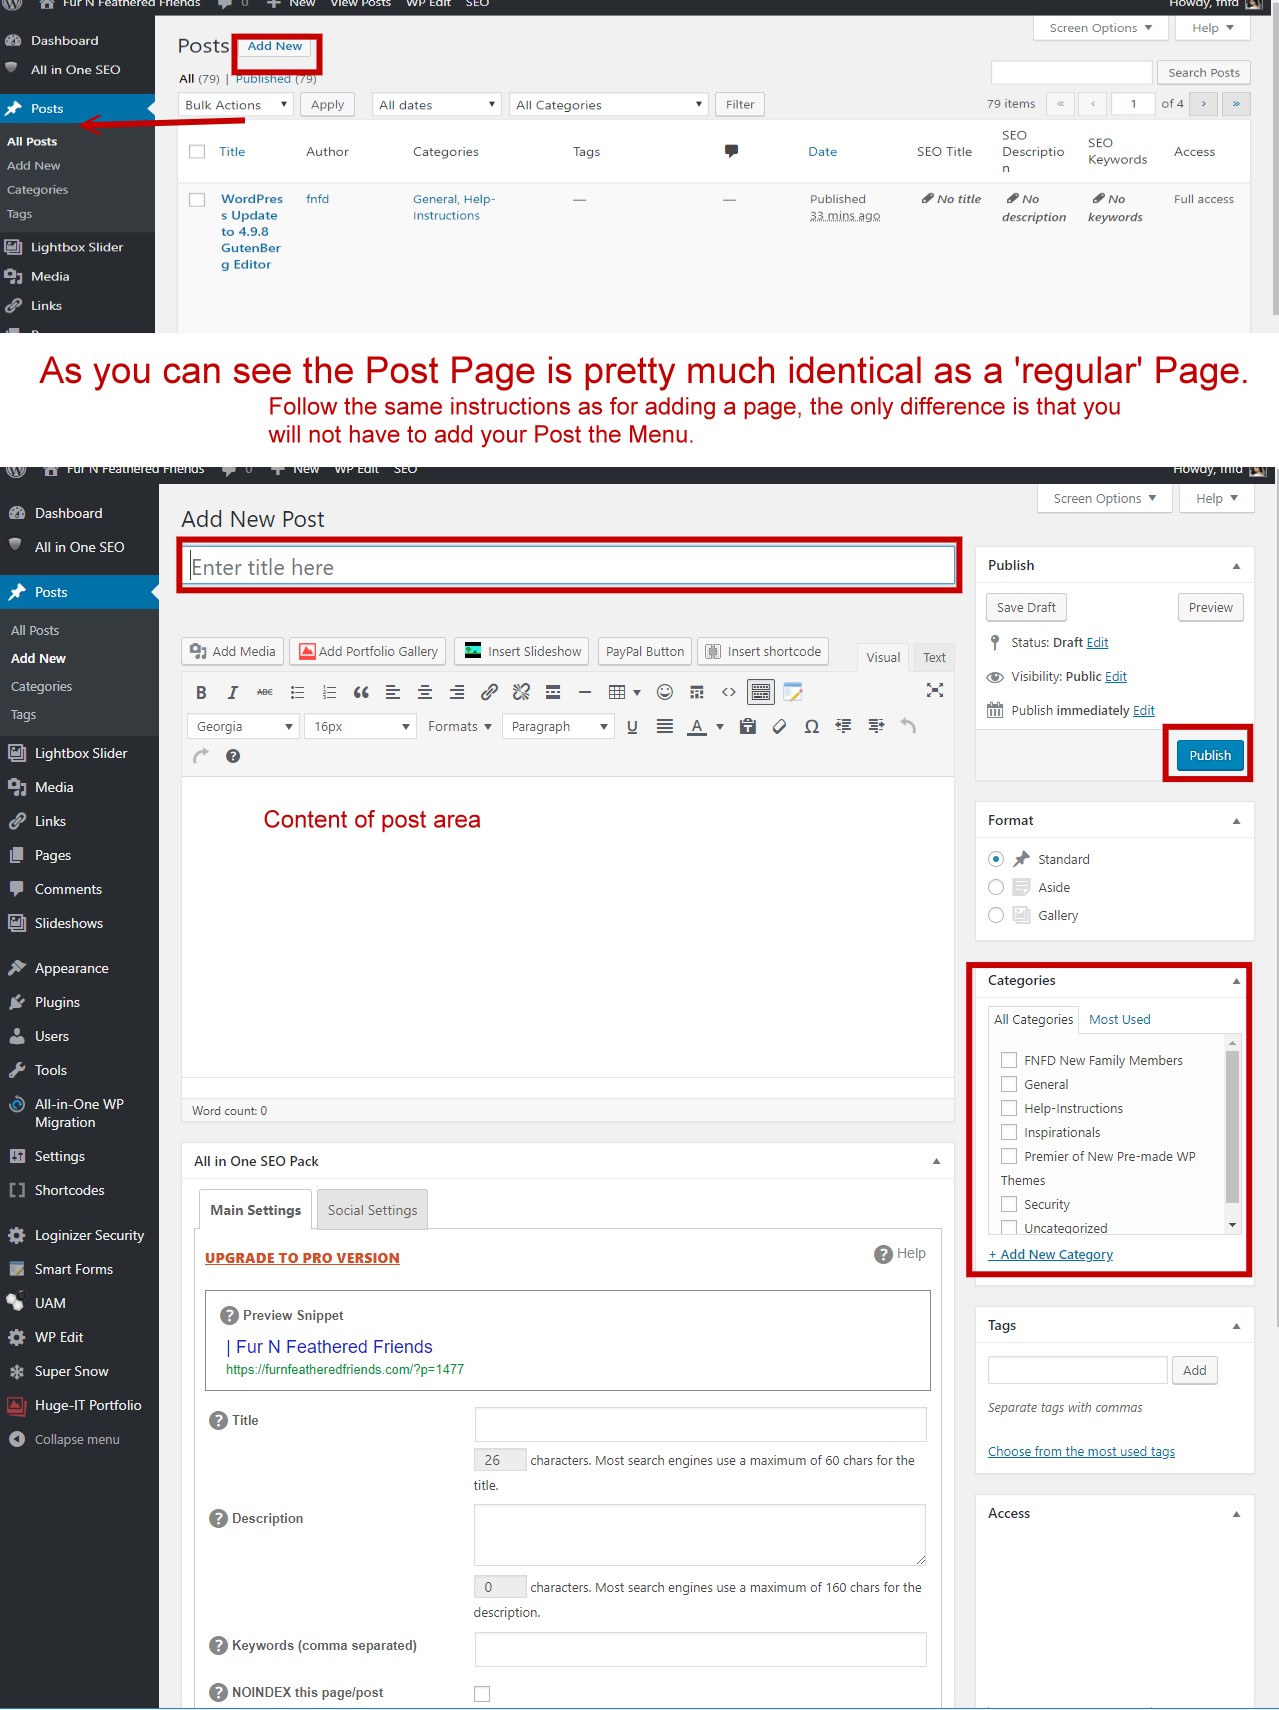Insert a horizontal line
This screenshot has height=1710, width=1279.
(x=585, y=692)
